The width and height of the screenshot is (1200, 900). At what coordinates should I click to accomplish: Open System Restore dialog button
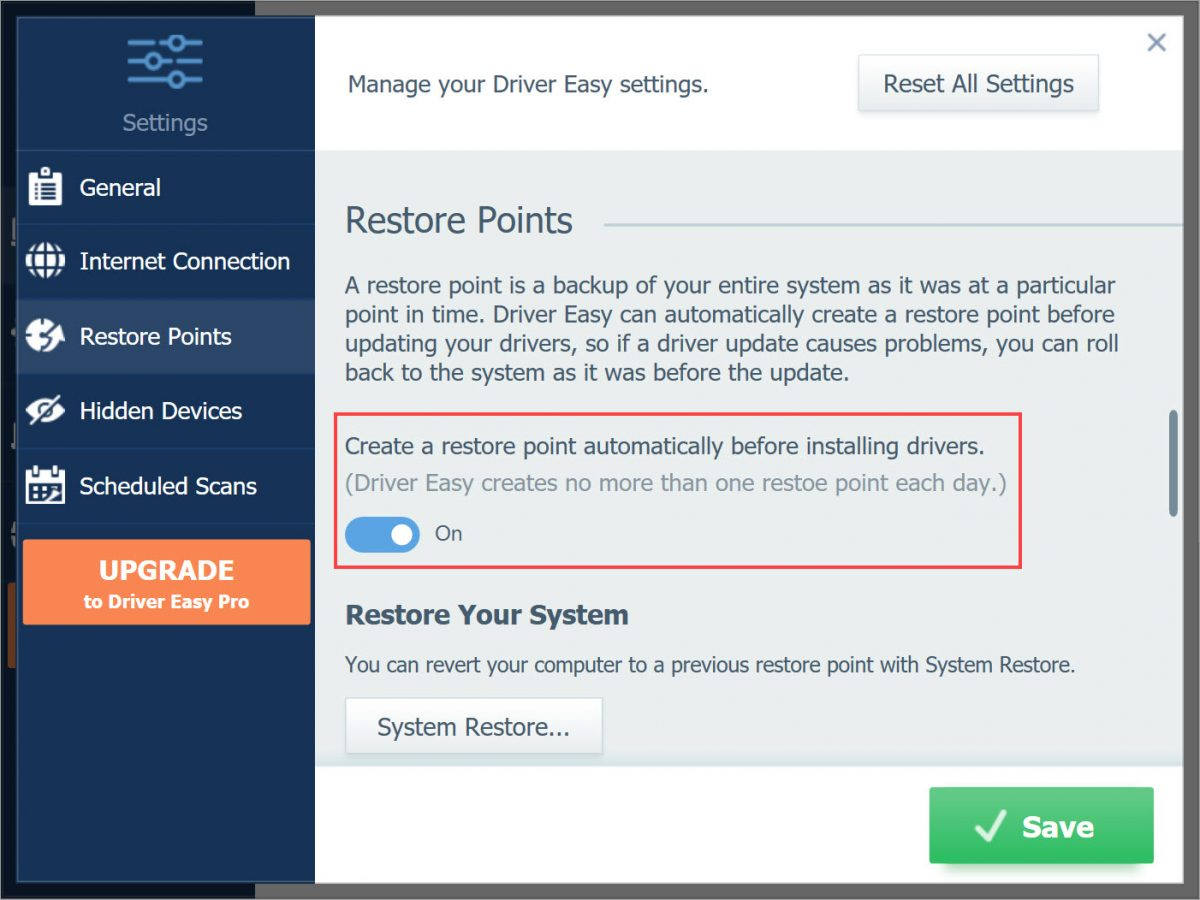point(474,727)
